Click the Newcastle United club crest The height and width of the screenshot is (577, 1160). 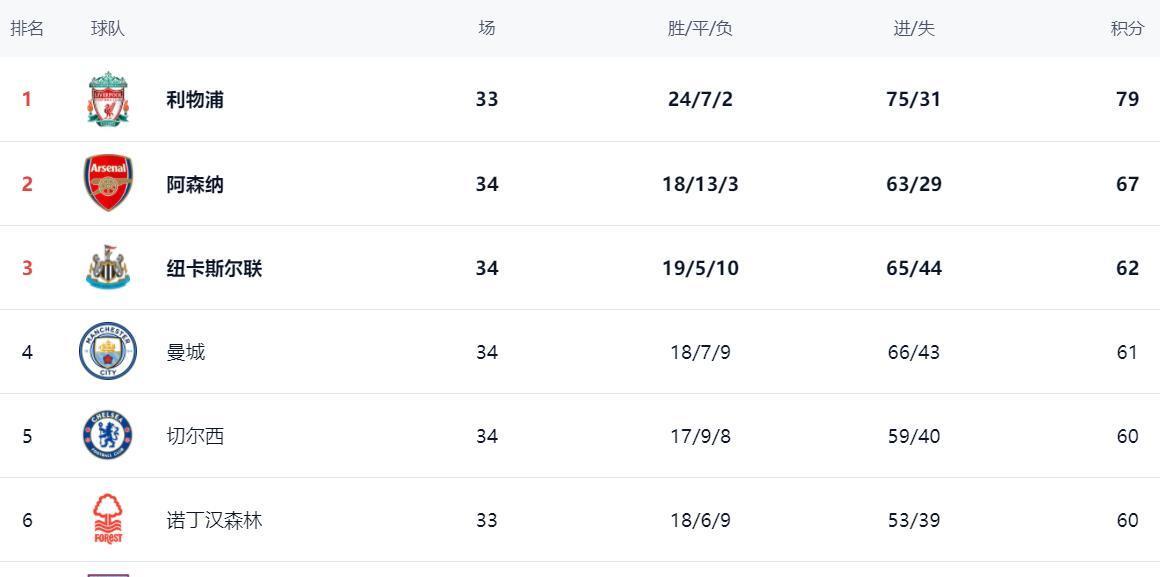[x=107, y=268]
